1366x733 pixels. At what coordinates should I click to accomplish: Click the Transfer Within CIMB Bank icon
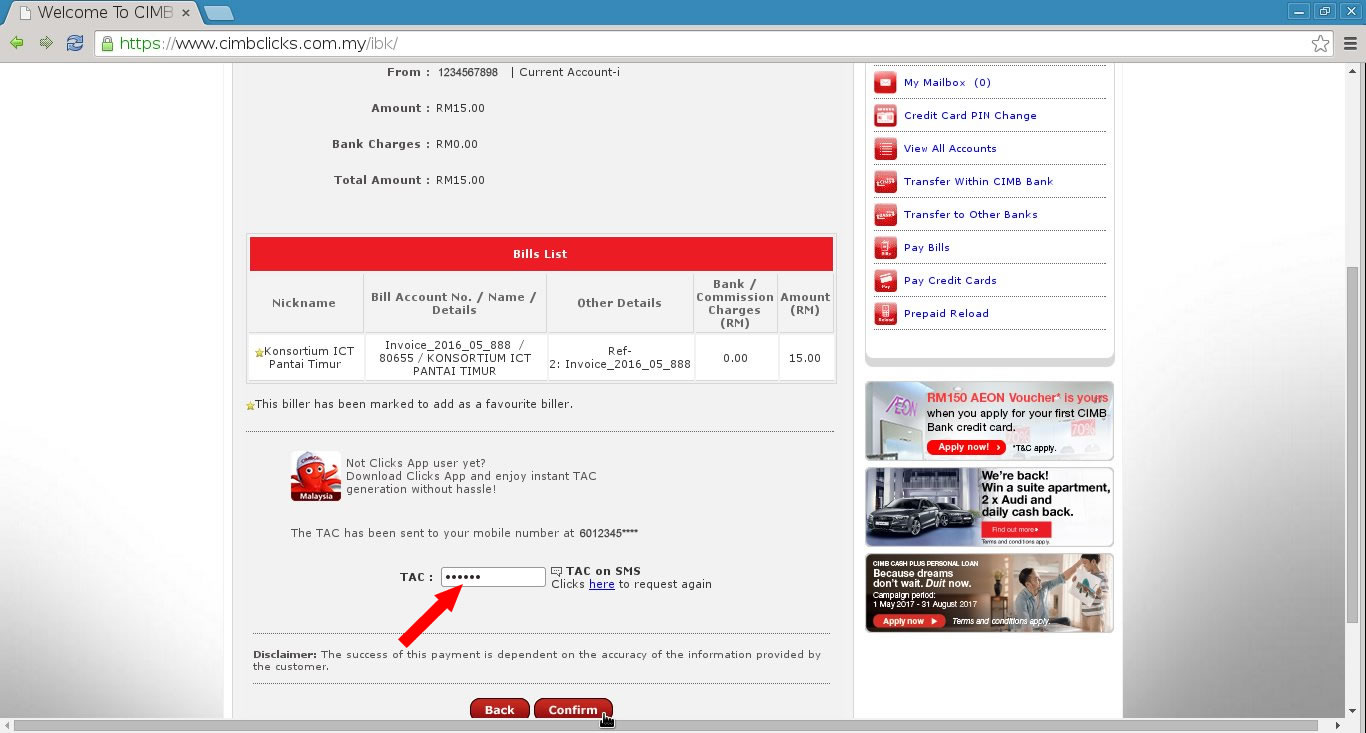click(885, 181)
